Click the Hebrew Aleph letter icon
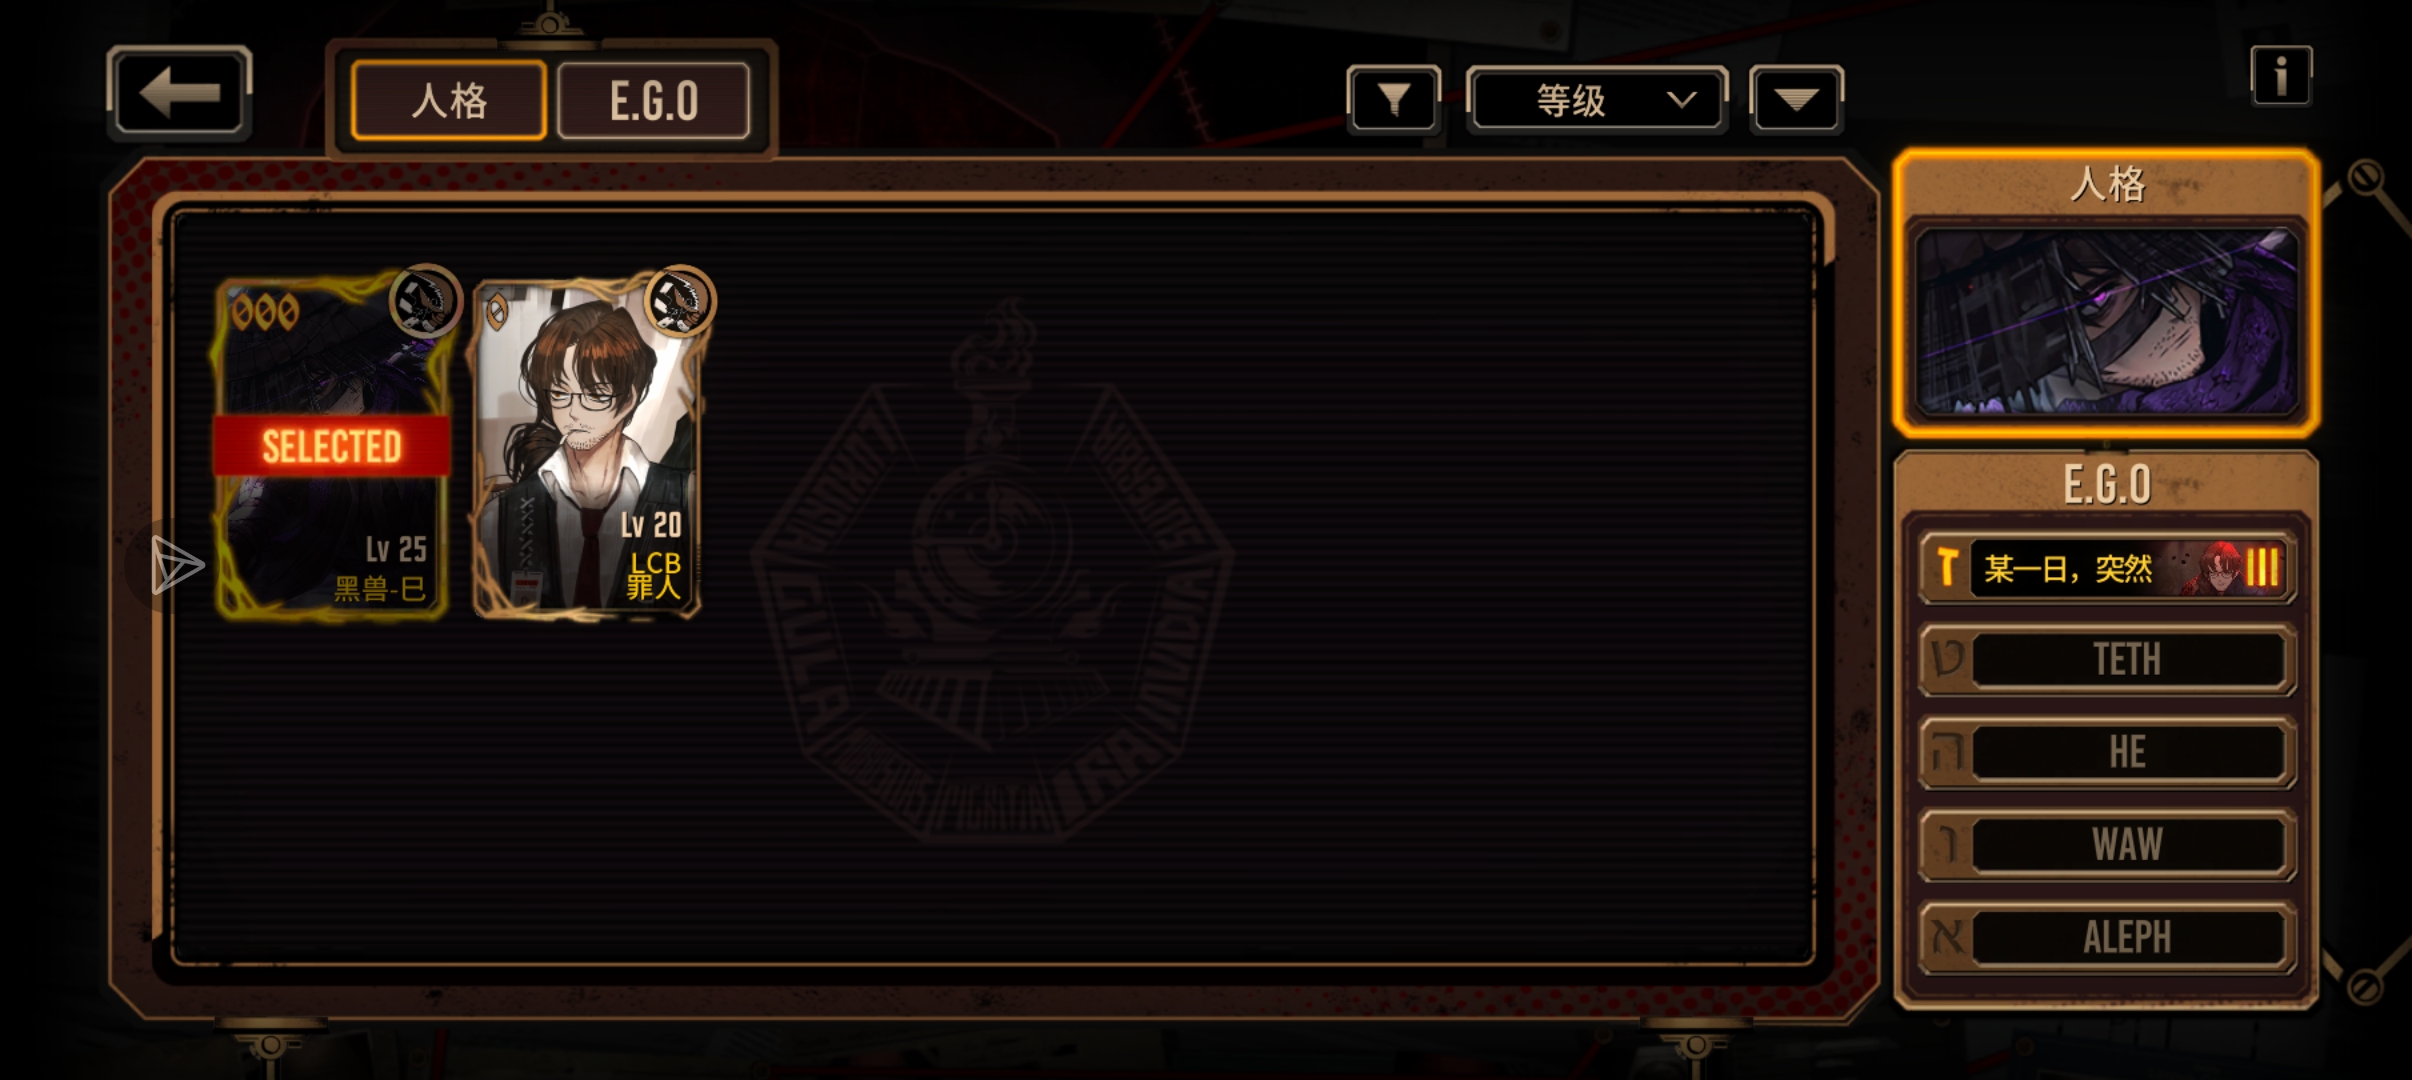 pos(1947,937)
